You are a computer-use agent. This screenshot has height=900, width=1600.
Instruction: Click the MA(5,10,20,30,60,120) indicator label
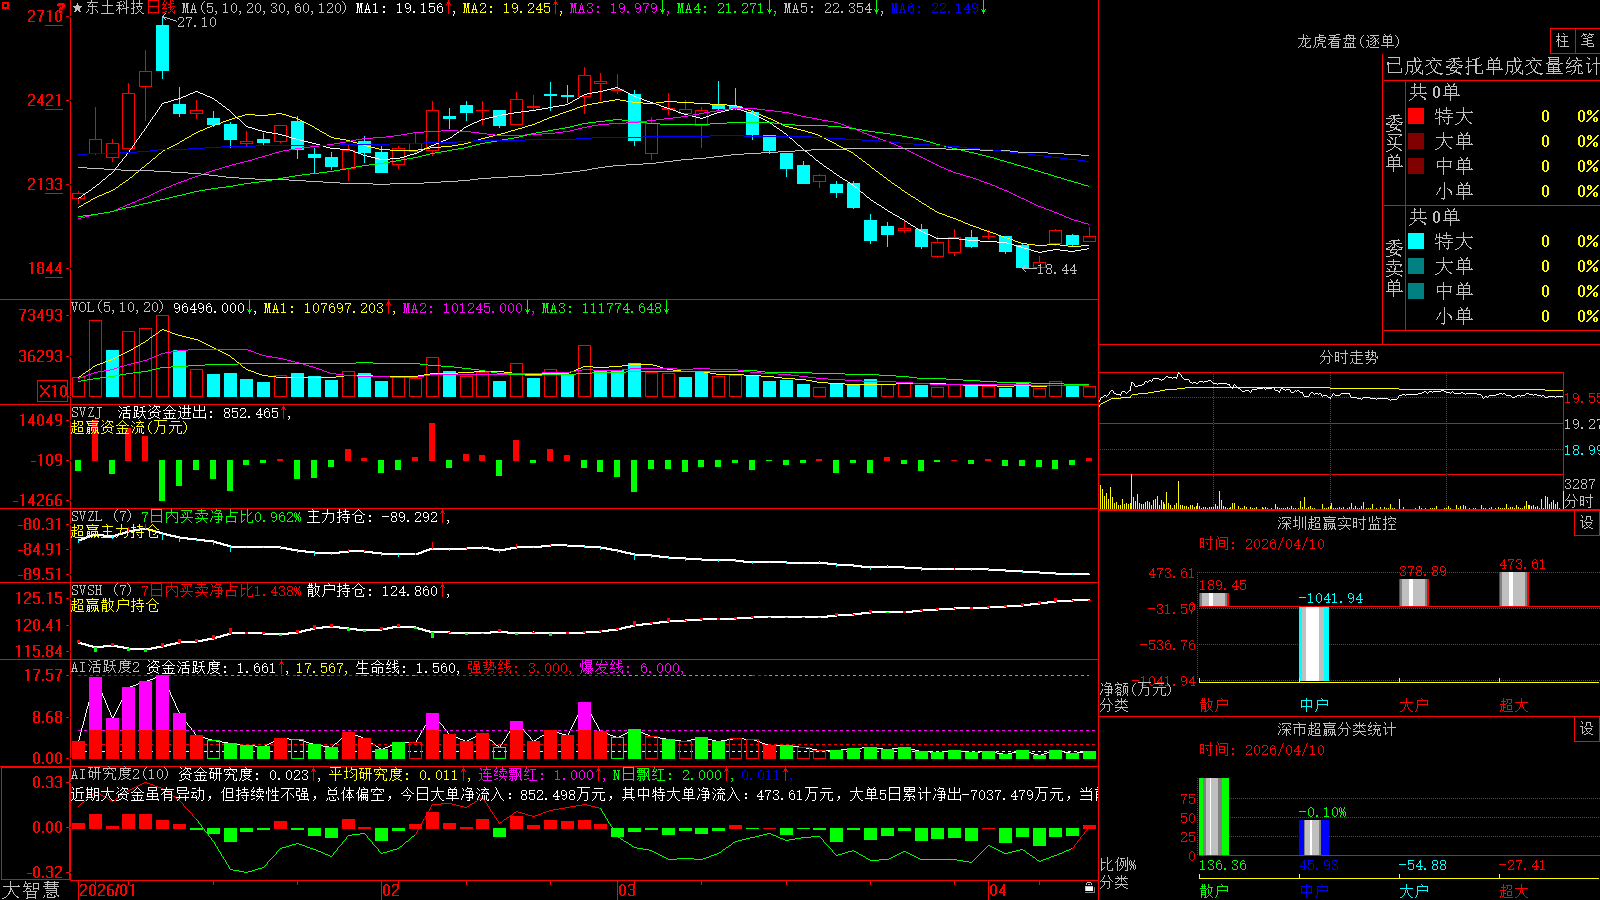coord(264,8)
